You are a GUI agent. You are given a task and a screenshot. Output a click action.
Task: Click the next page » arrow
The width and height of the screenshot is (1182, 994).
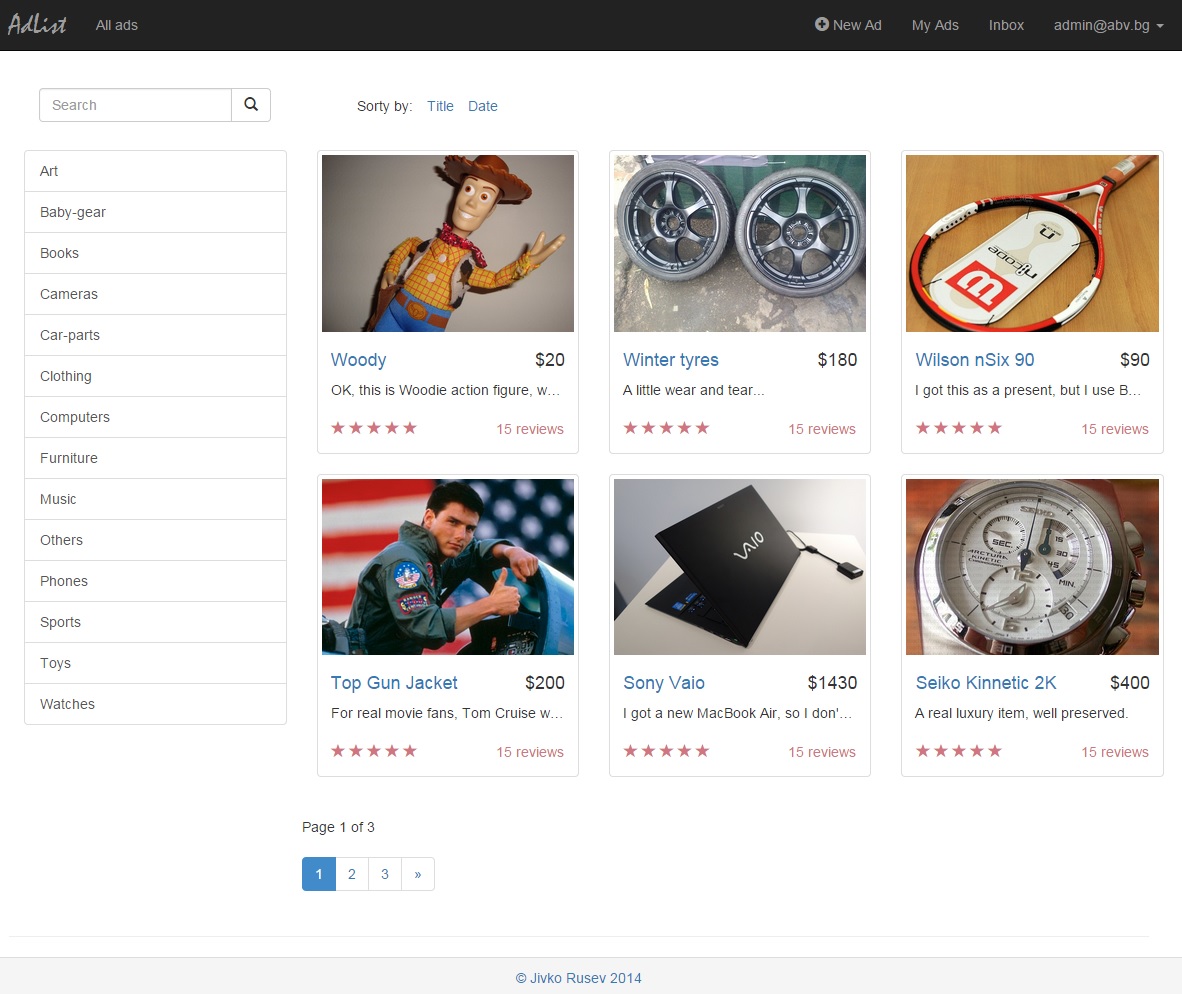coord(418,874)
